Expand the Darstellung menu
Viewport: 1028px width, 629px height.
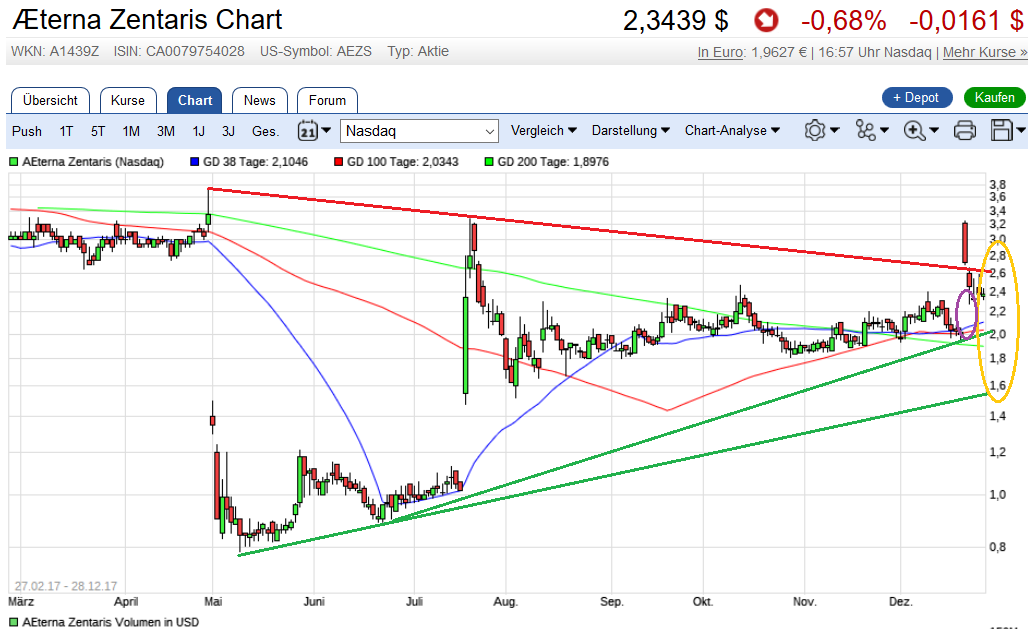[631, 131]
